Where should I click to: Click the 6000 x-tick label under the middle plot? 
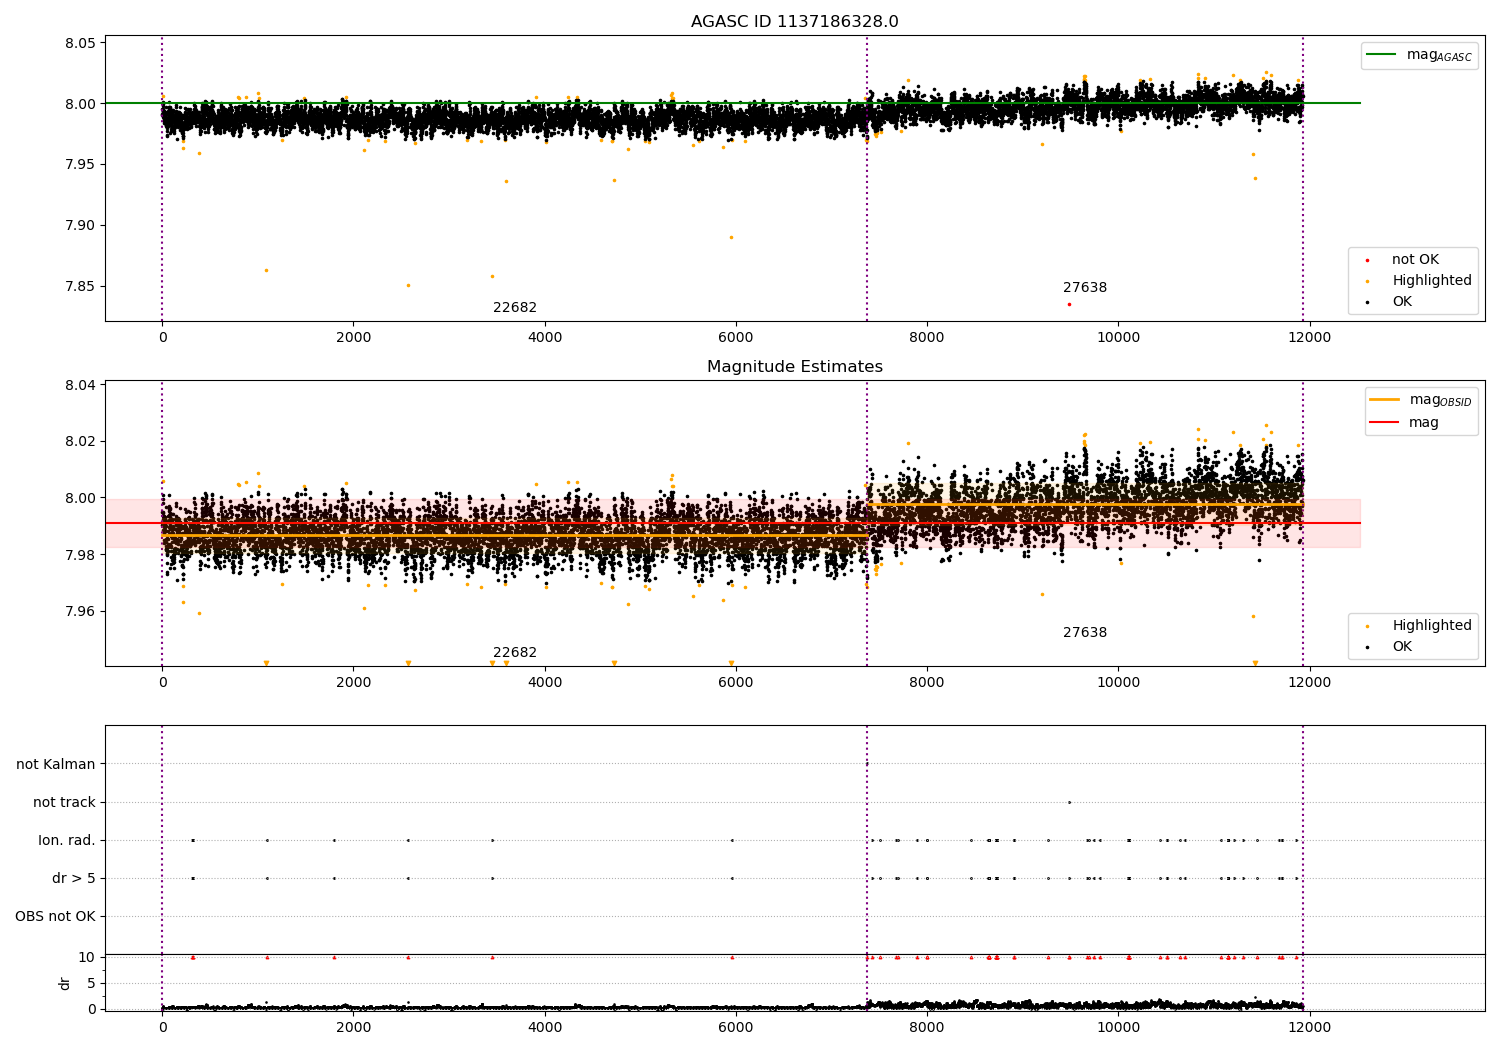pyautogui.click(x=736, y=683)
